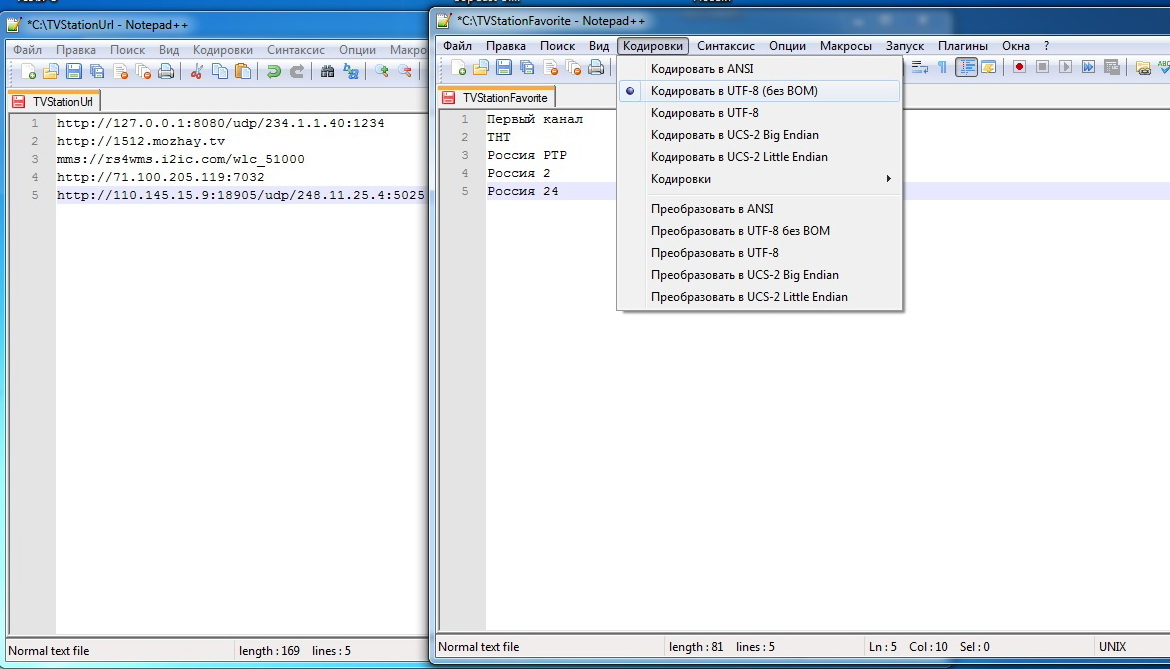Open the Запуск menu

[905, 46]
